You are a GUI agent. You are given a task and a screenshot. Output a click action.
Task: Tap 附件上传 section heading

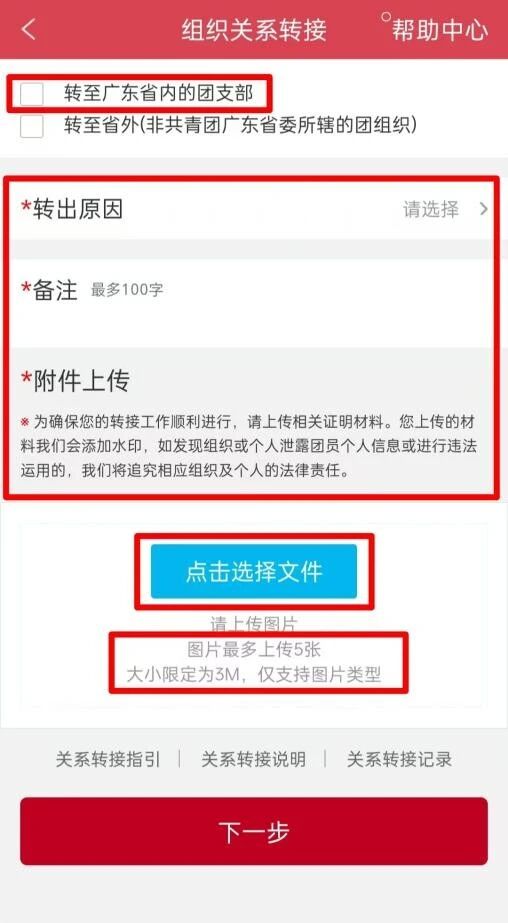[x=75, y=381]
